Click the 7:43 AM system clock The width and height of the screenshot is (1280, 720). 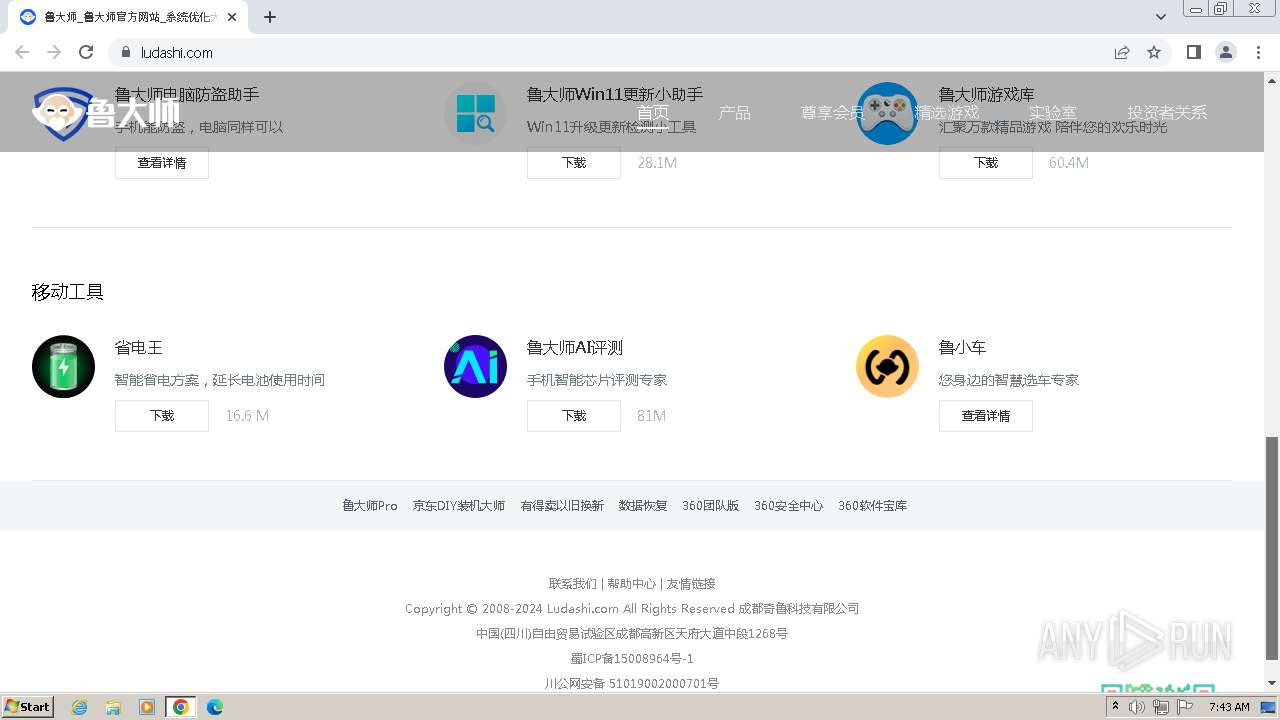tap(1229, 707)
